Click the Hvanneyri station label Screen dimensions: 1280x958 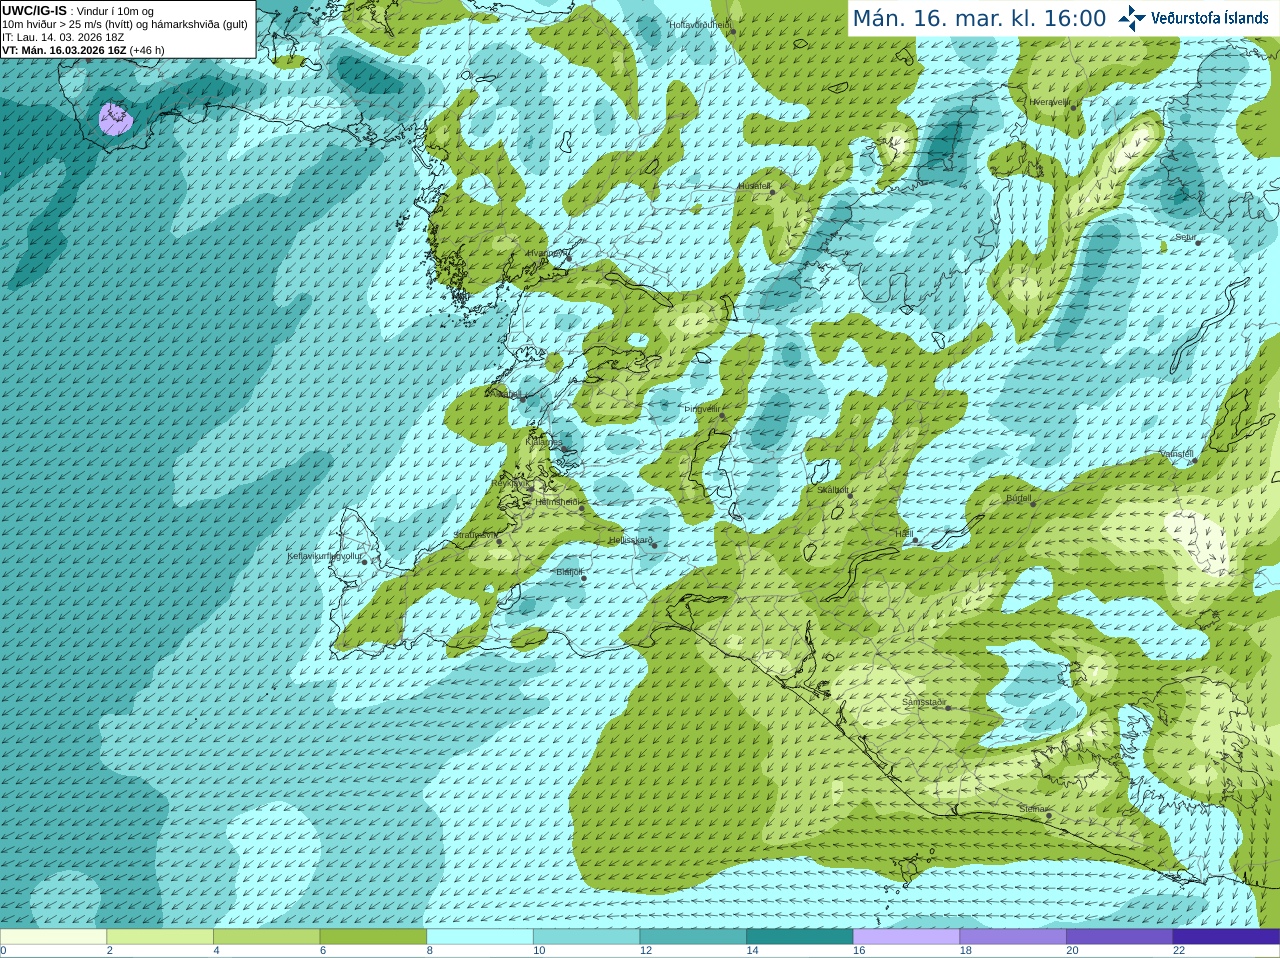click(x=546, y=253)
